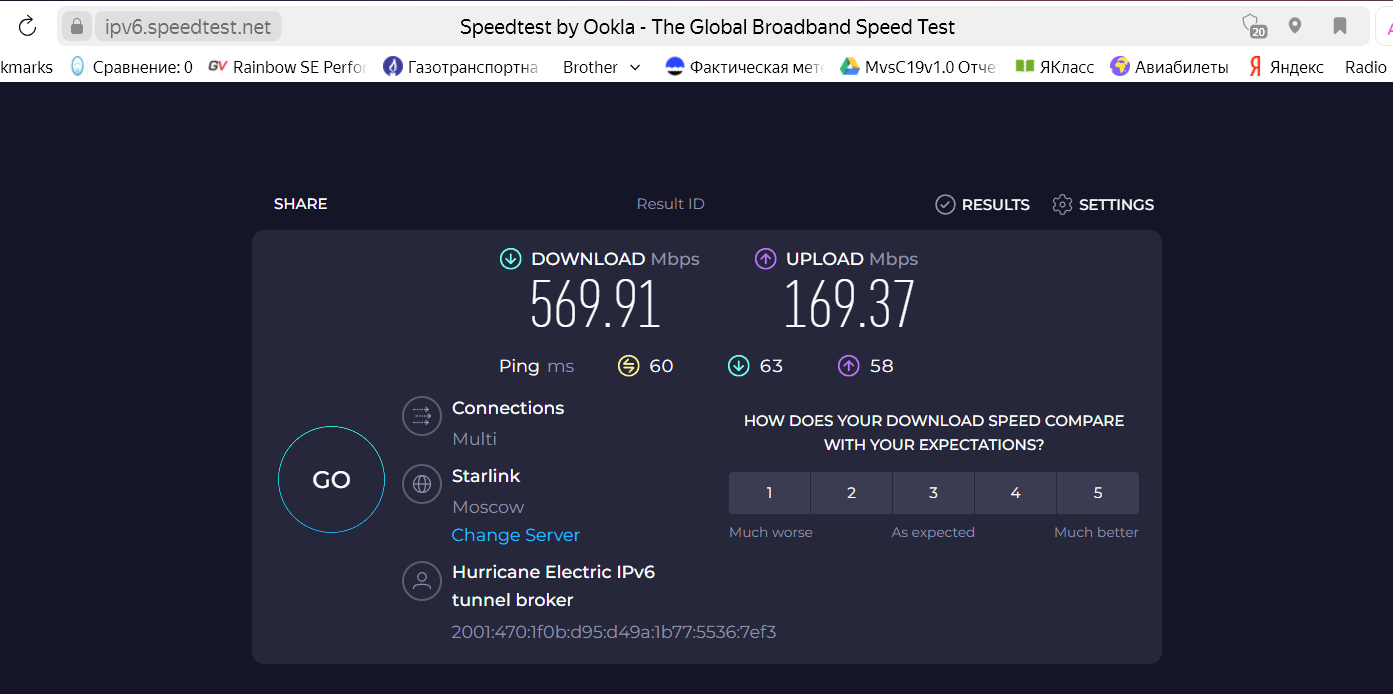Open the ЯКласс bookmark
The width and height of the screenshot is (1393, 694).
pyautogui.click(x=1055, y=67)
